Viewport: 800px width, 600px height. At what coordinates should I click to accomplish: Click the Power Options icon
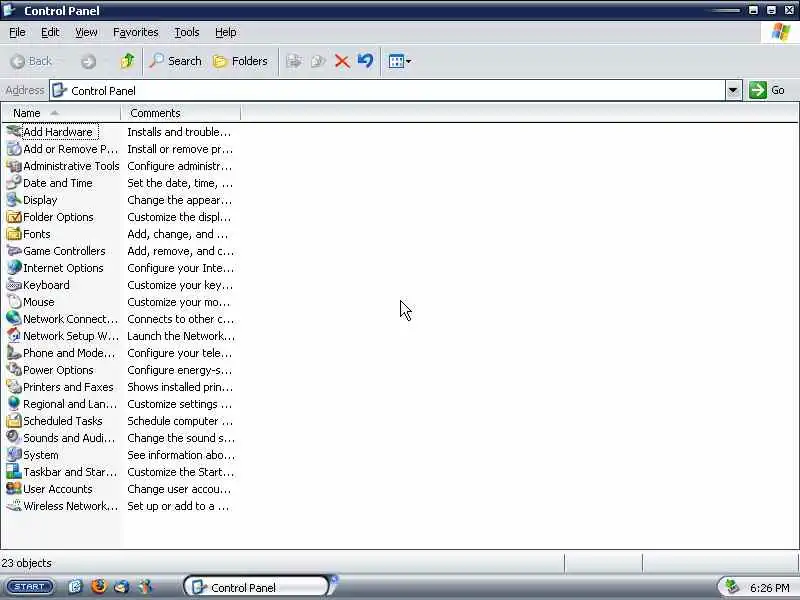[14, 370]
